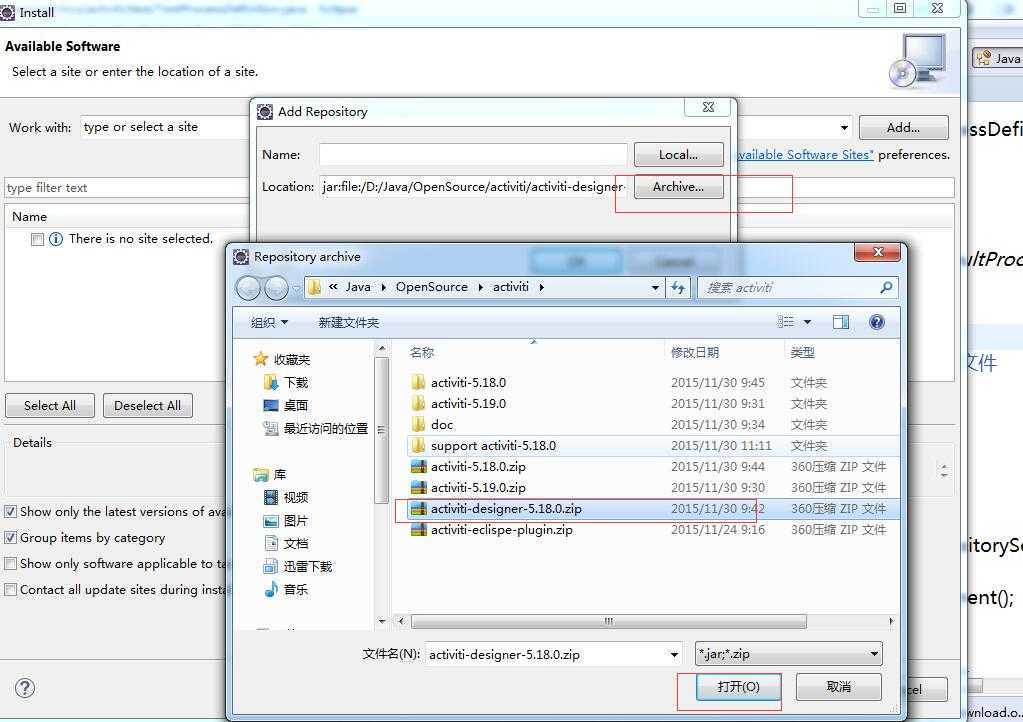The width and height of the screenshot is (1023, 722).
Task: Click the Details panel spinner arrows
Action: point(944,470)
